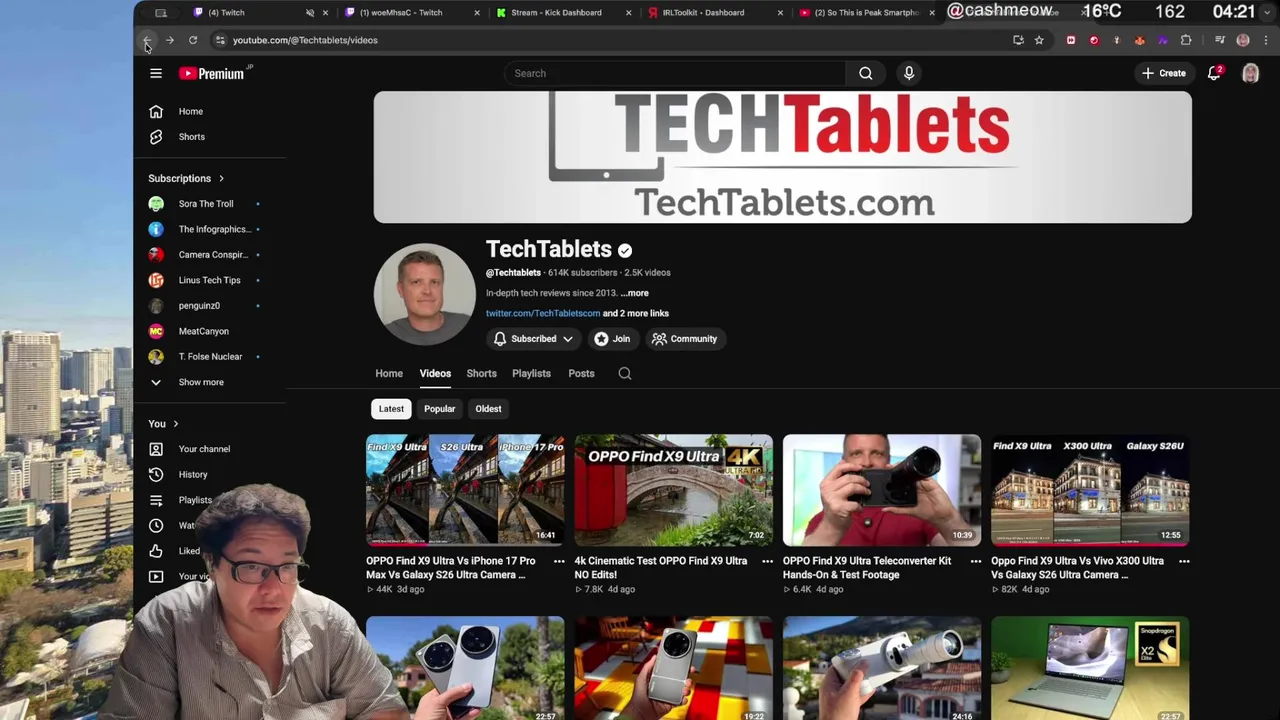Select the Latest sort chip
Viewport: 1280px width, 720px height.
point(391,409)
